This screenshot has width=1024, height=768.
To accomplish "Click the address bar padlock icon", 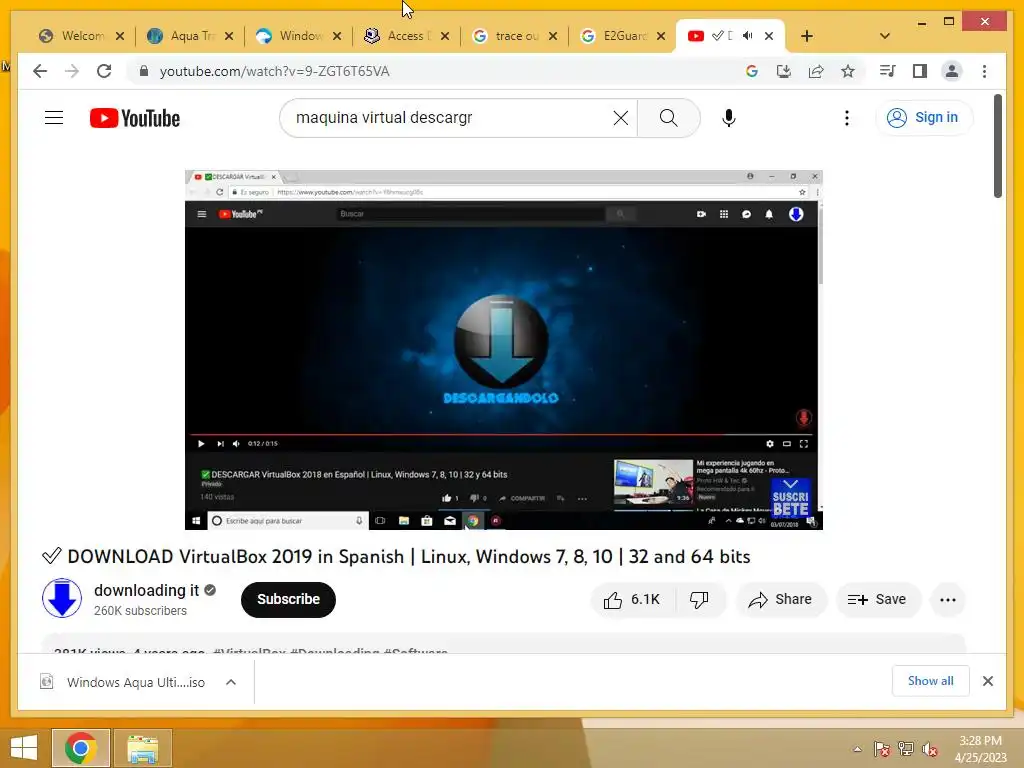I will tap(144, 71).
